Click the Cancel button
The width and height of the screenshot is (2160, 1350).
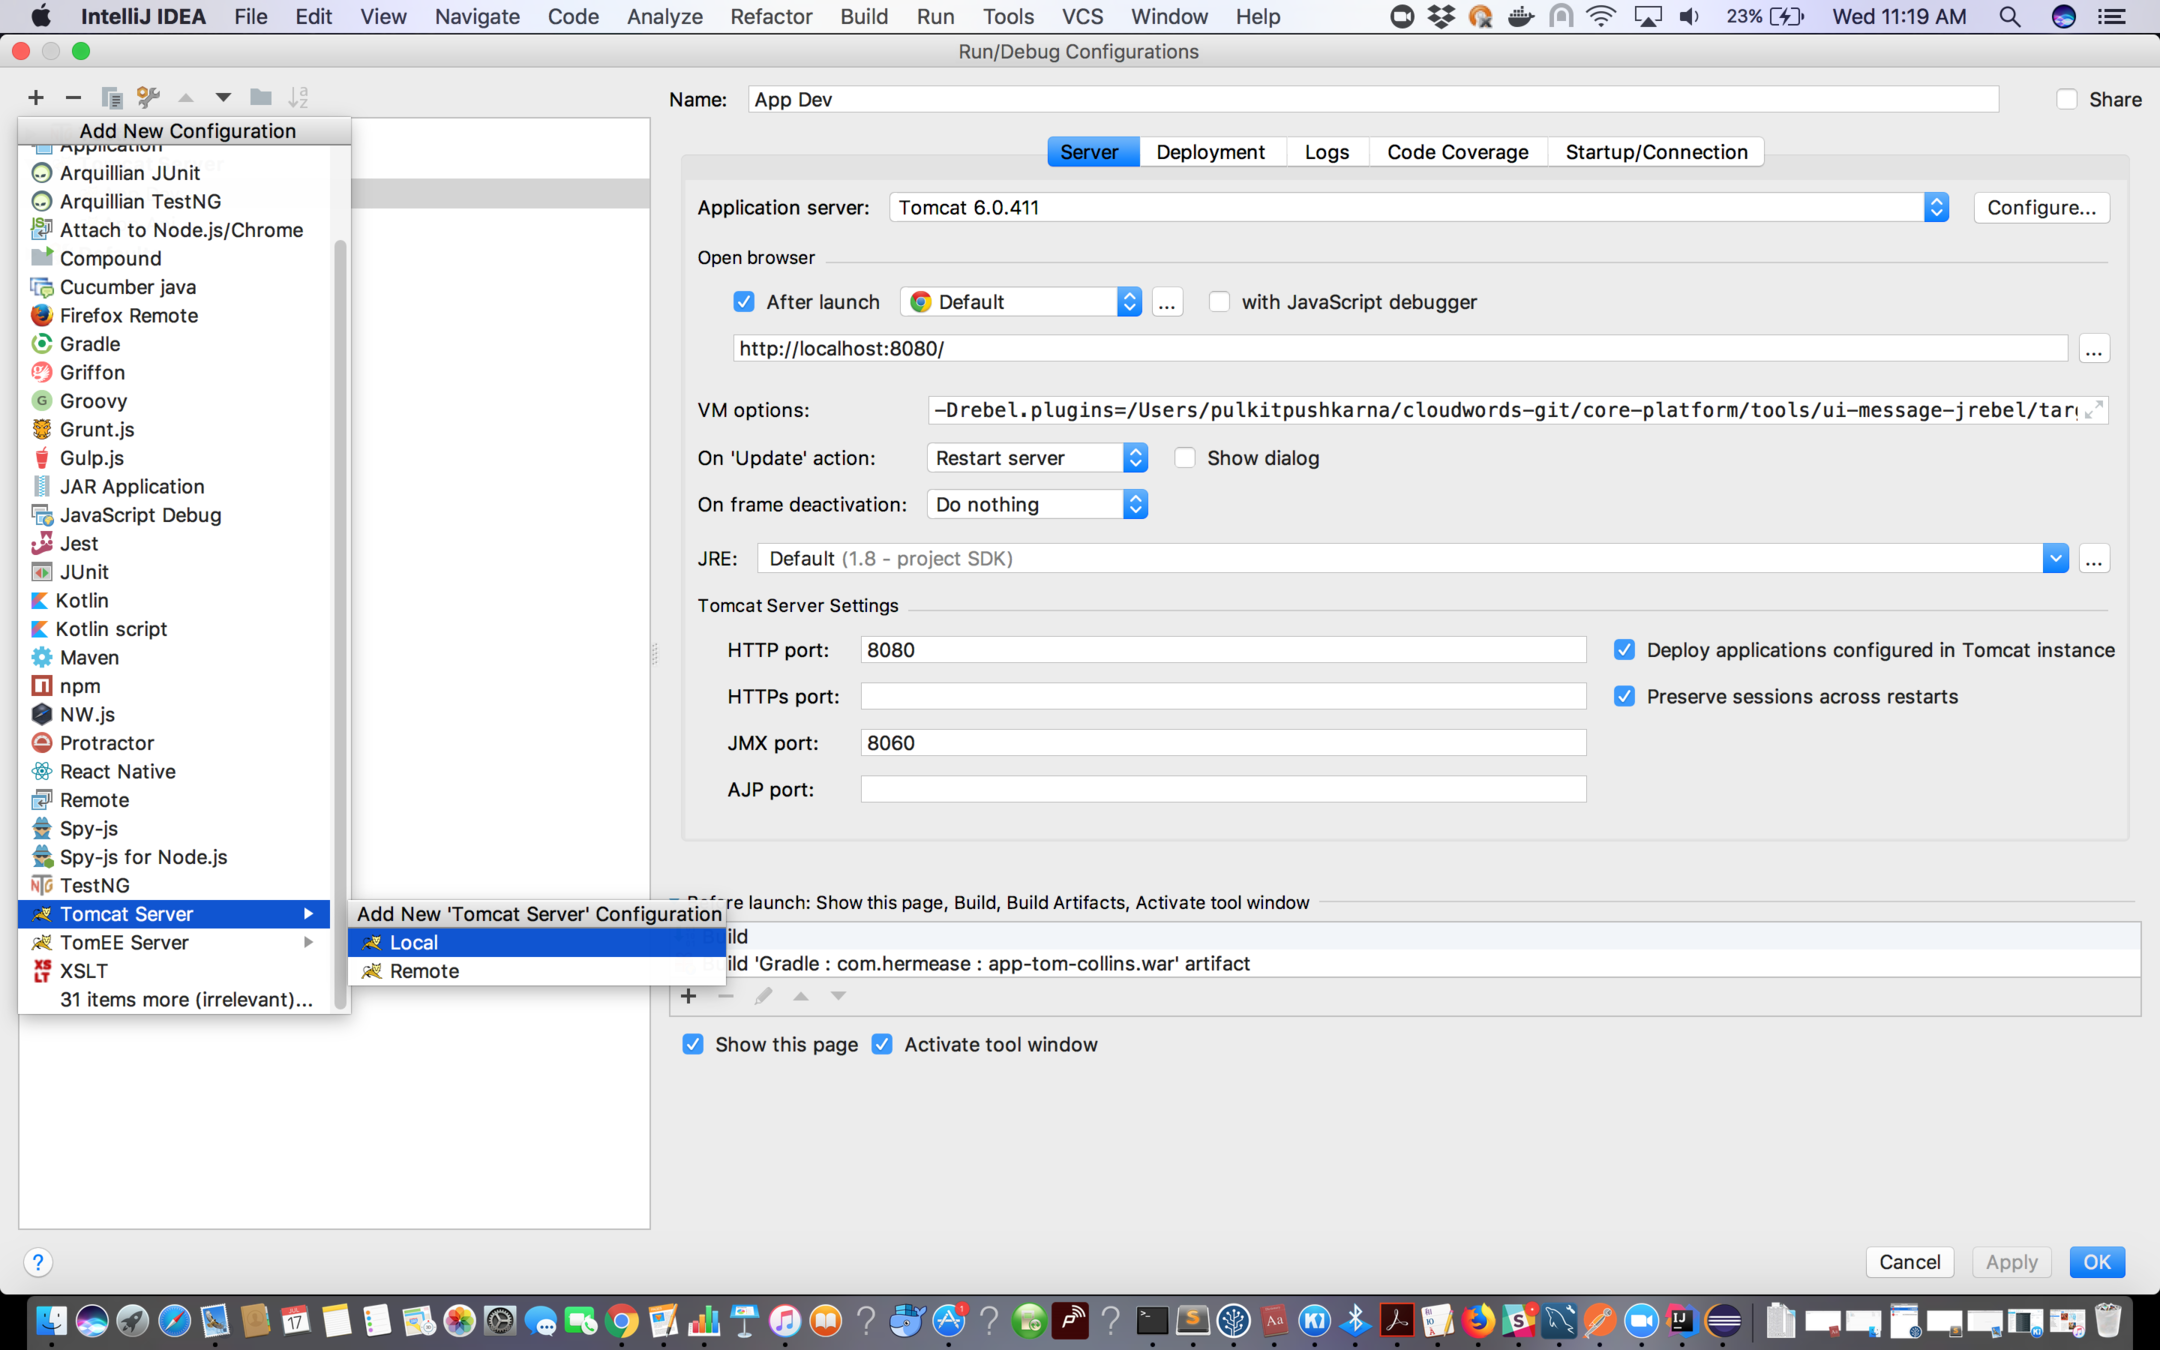click(x=1909, y=1262)
